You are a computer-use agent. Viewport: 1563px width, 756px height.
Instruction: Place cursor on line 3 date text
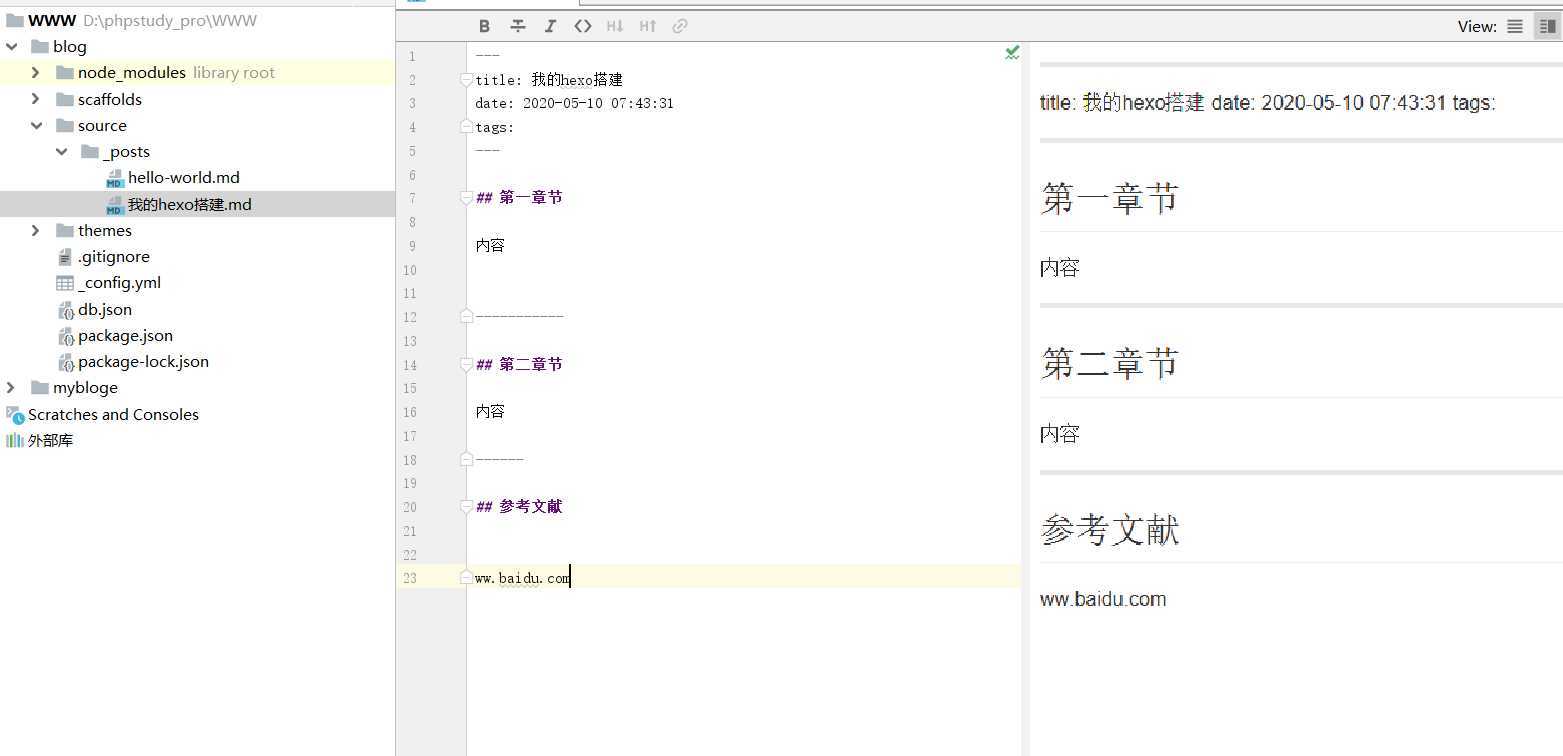pyautogui.click(x=574, y=103)
